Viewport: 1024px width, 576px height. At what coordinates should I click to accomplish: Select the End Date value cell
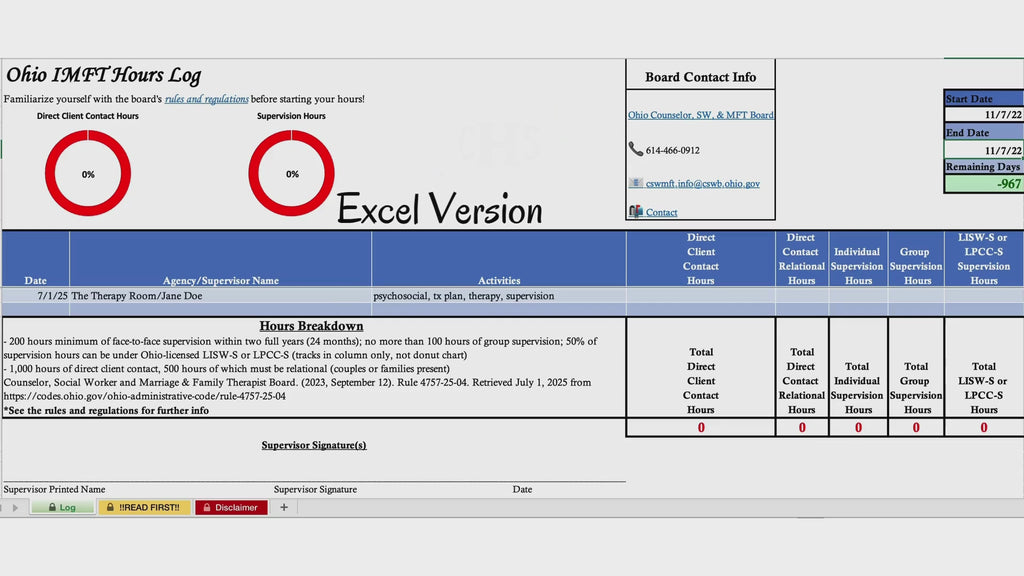tap(984, 150)
